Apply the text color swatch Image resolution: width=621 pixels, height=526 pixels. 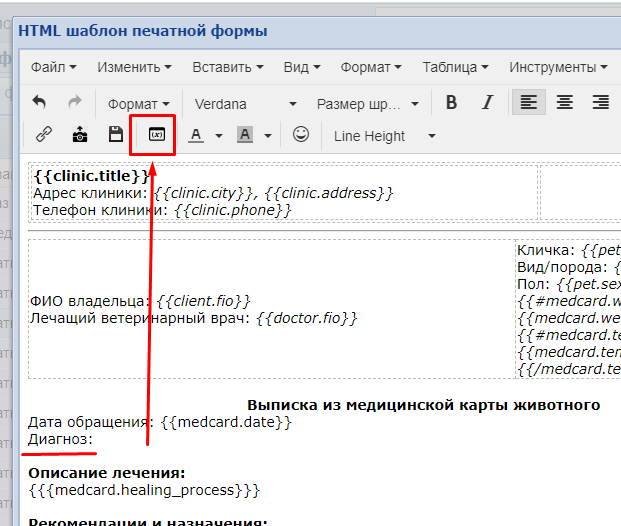[196, 135]
